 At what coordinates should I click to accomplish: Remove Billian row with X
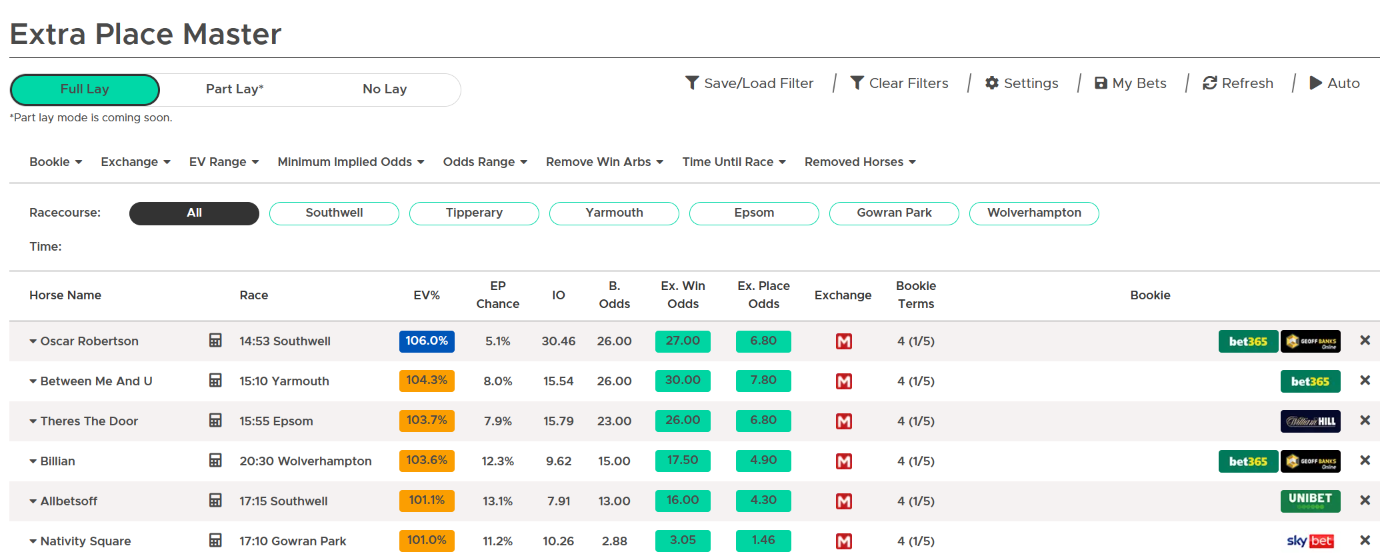pos(1365,461)
